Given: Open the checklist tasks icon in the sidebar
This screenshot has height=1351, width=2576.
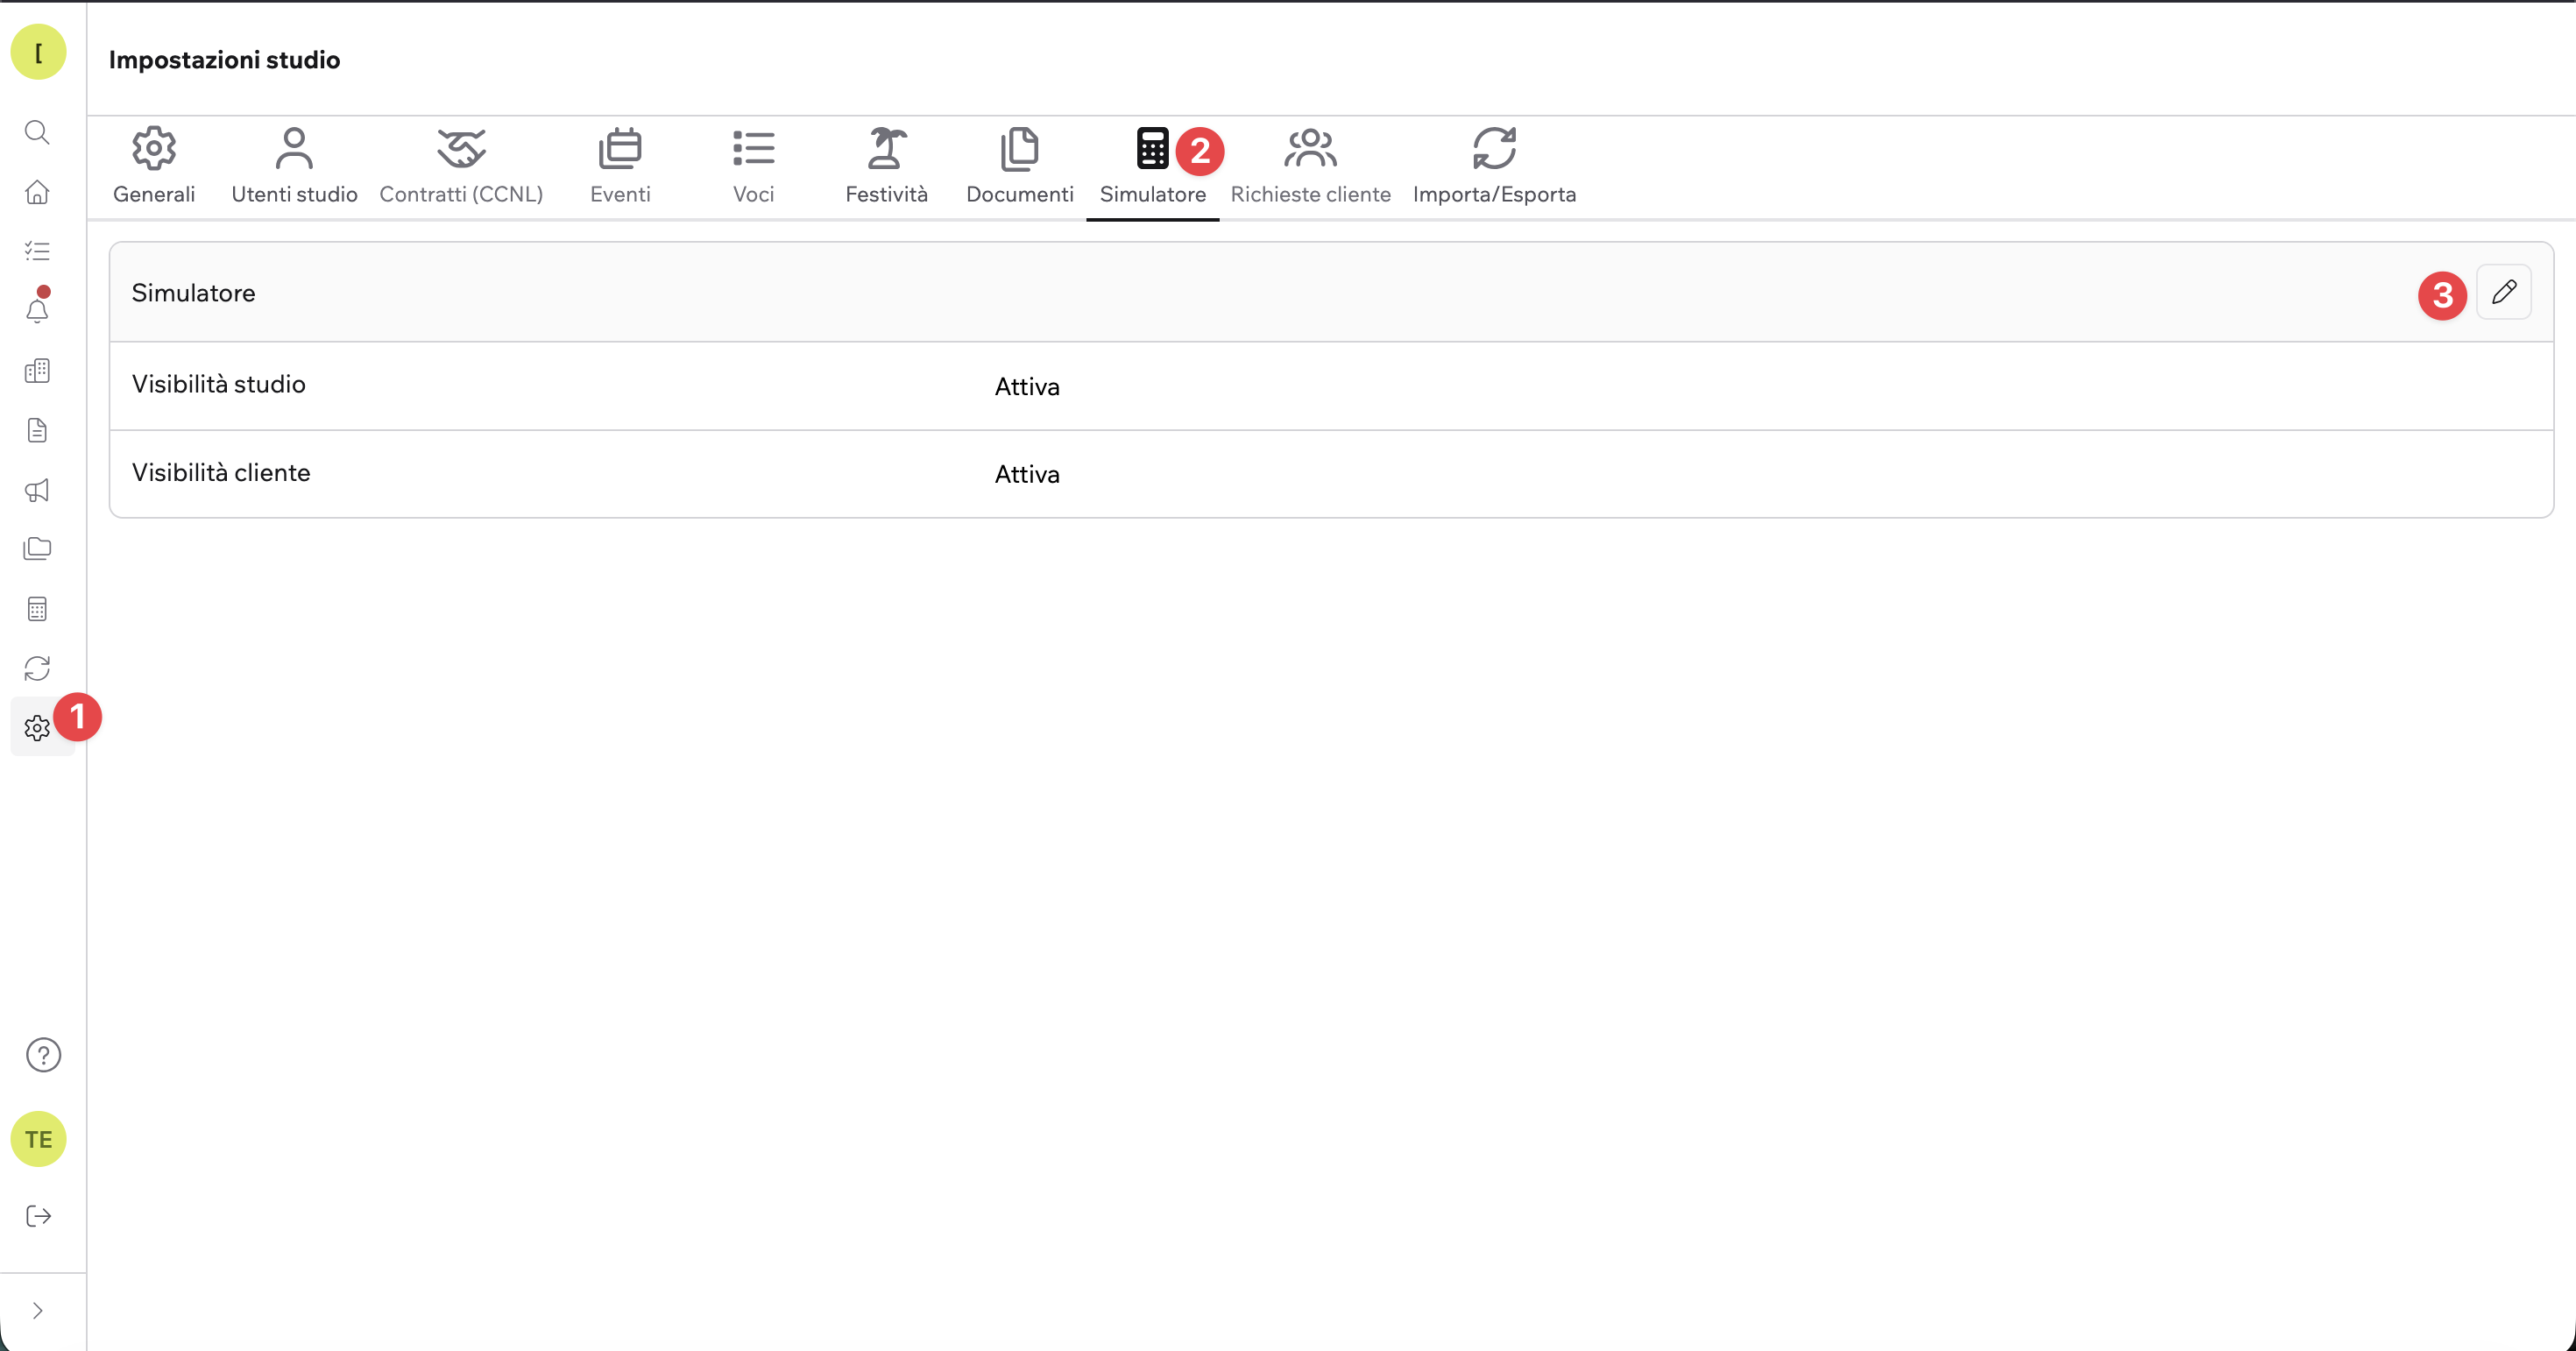Looking at the screenshot, I should [x=37, y=251].
